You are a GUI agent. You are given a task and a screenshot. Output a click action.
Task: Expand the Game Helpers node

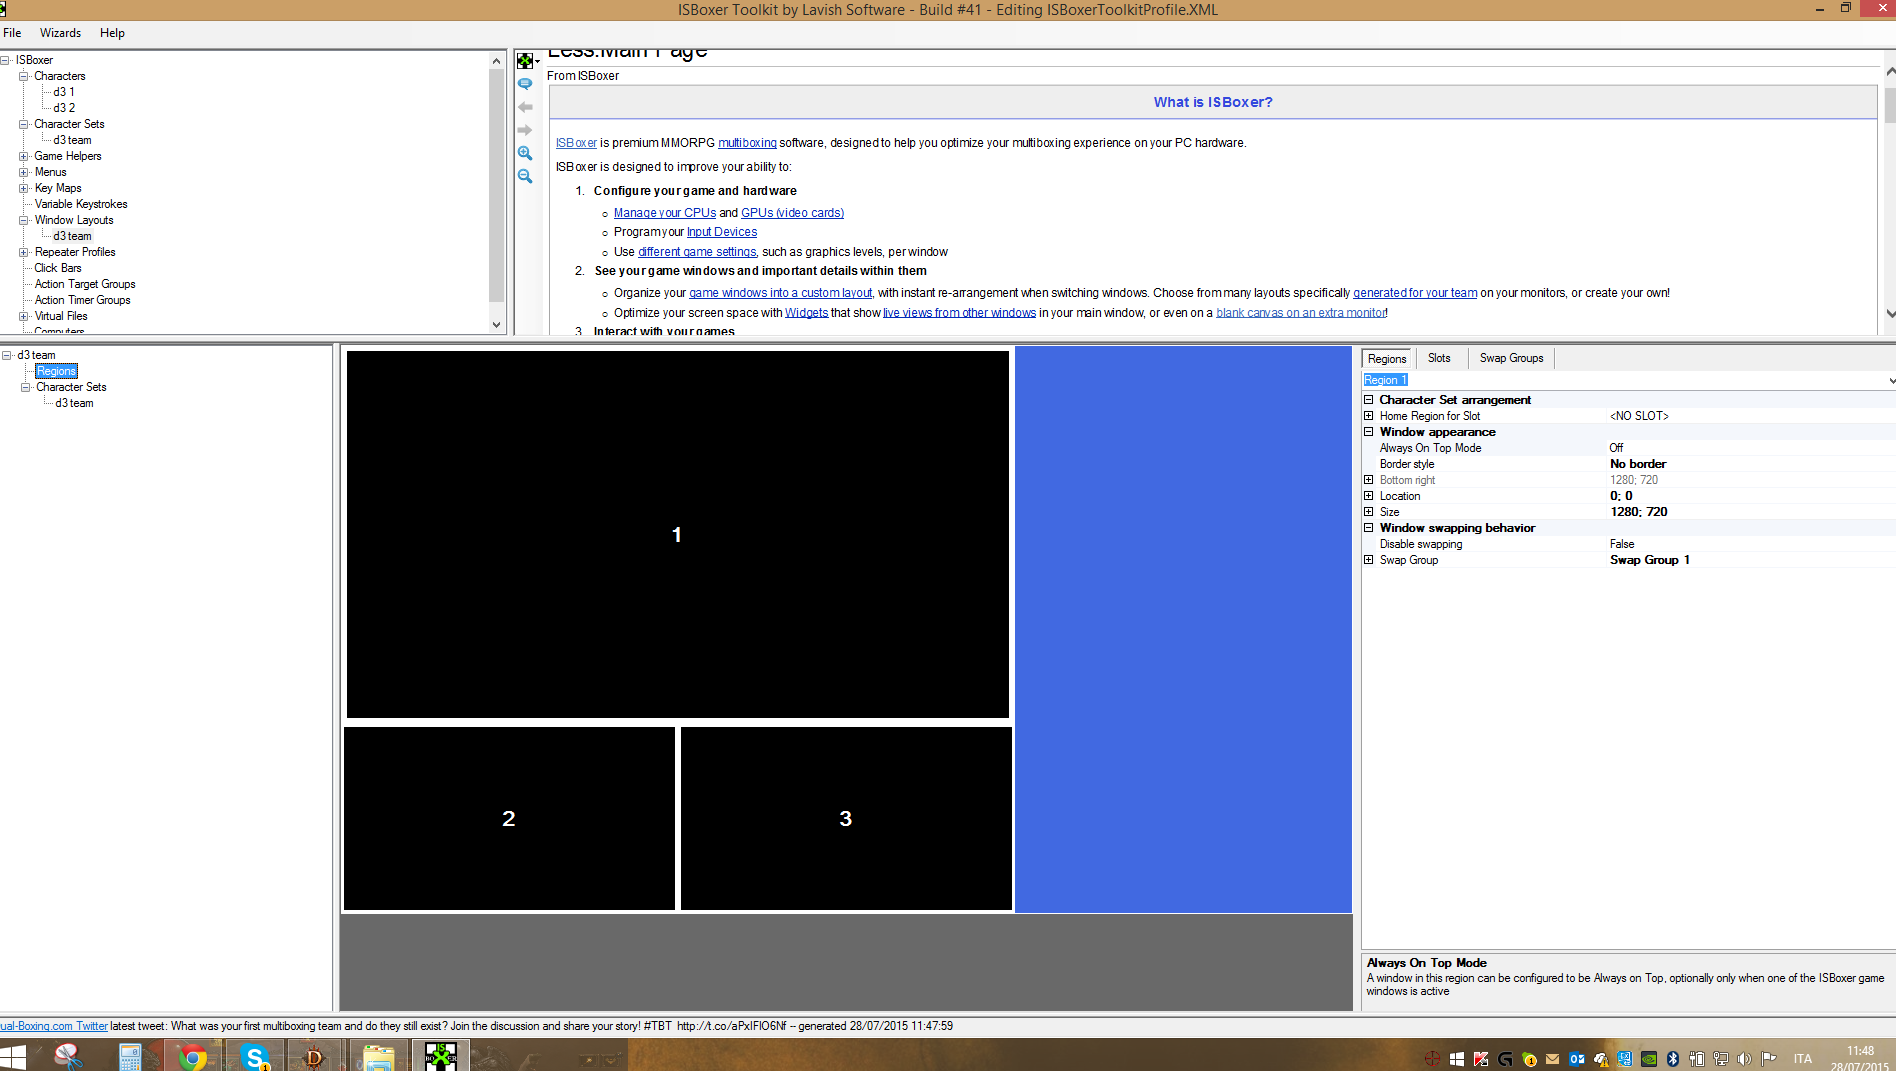pyautogui.click(x=24, y=156)
